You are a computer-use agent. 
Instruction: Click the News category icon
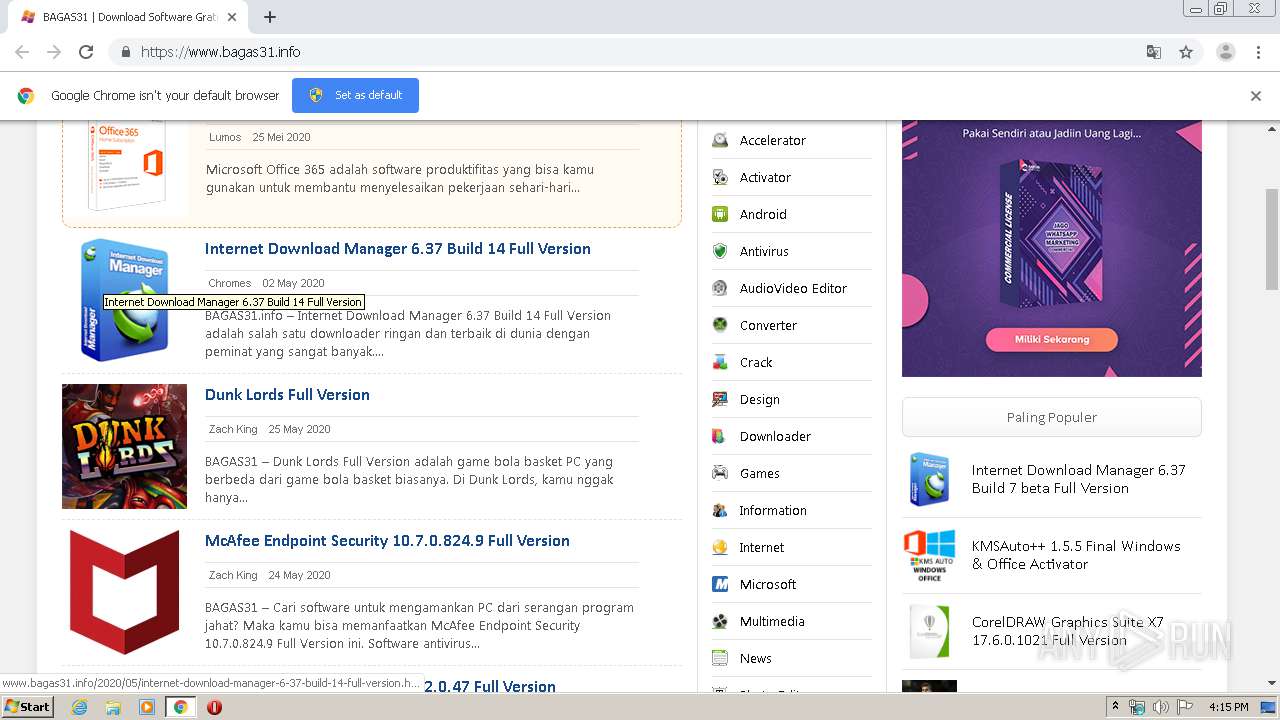click(x=720, y=659)
